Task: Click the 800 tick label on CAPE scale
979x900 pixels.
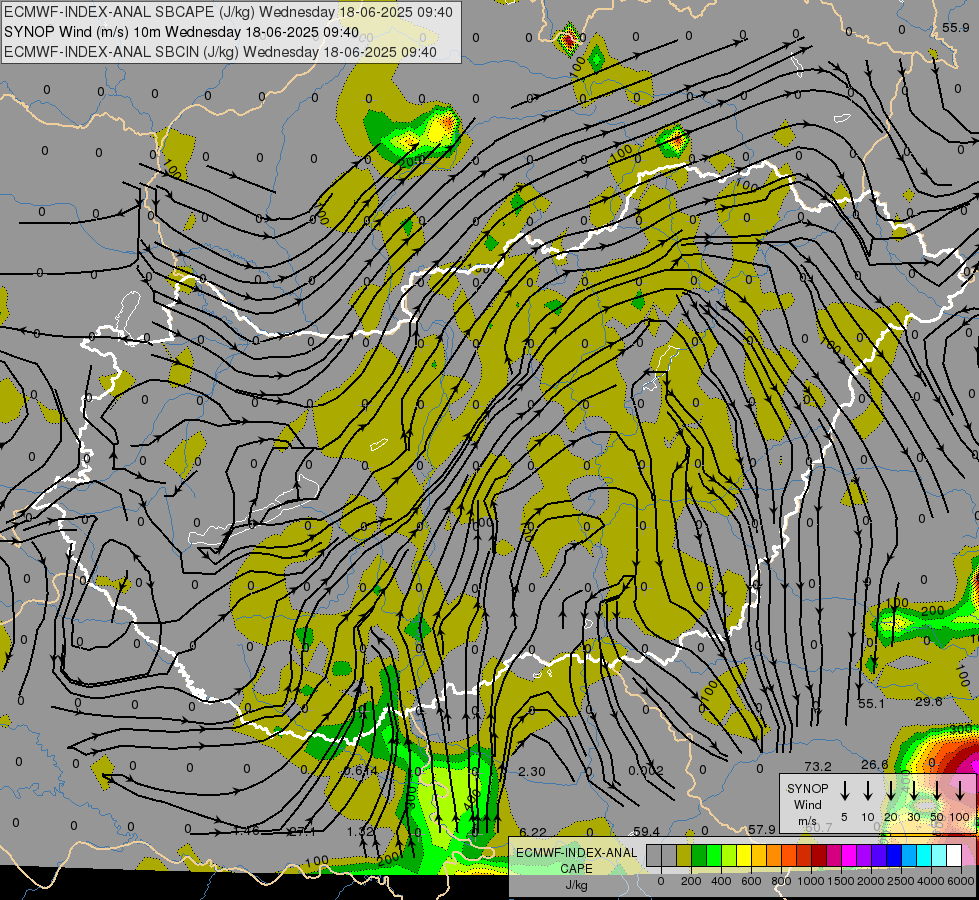Action: pos(781,881)
